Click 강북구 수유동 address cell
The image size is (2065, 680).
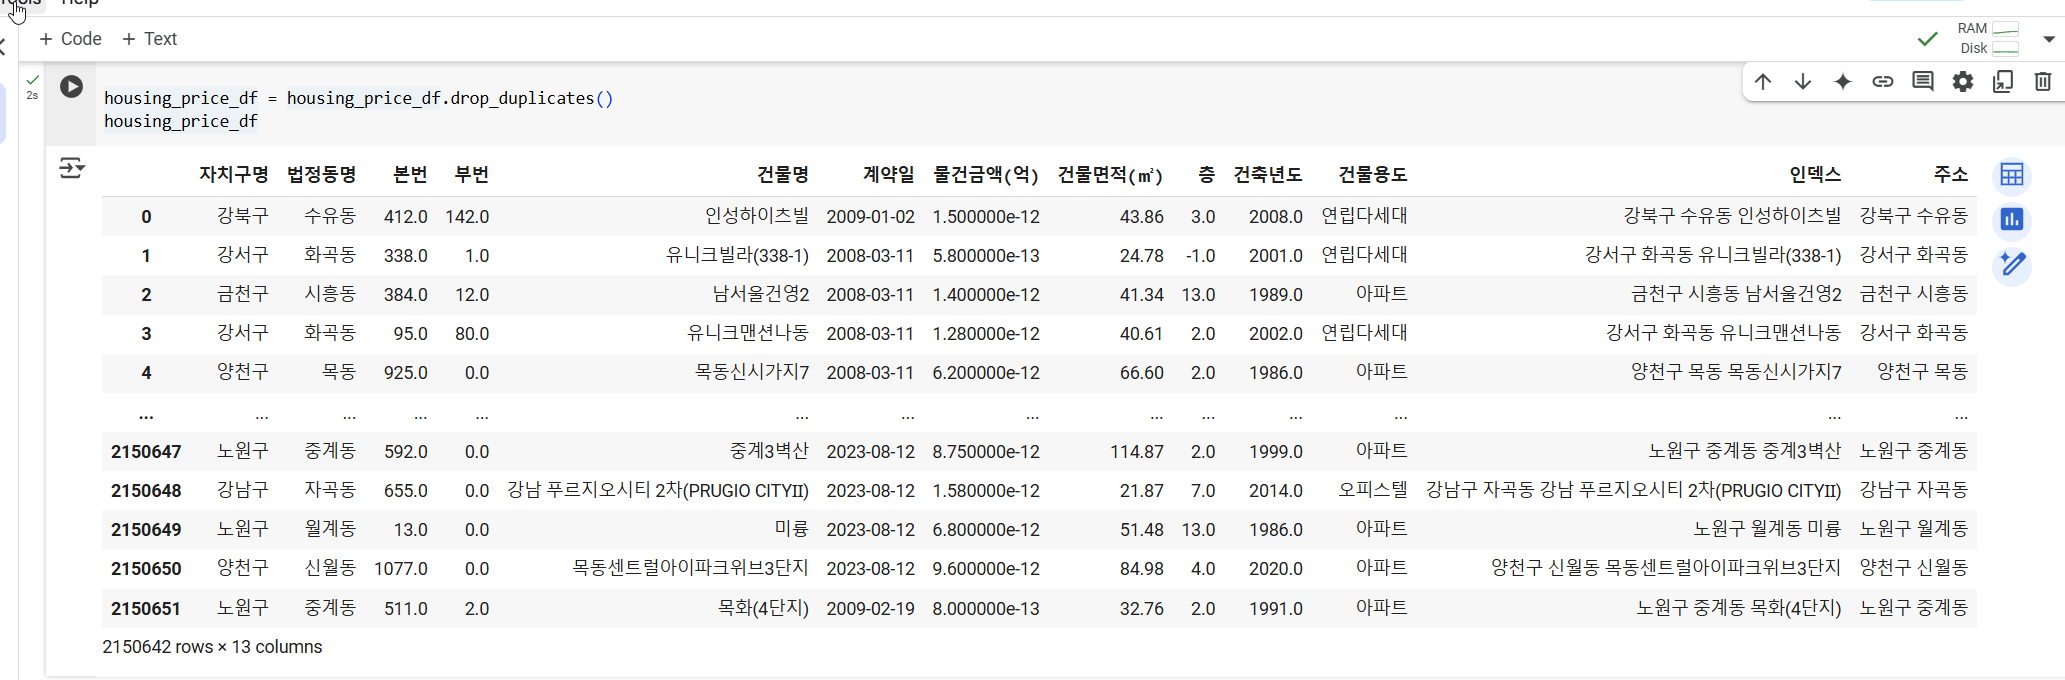click(x=1913, y=216)
